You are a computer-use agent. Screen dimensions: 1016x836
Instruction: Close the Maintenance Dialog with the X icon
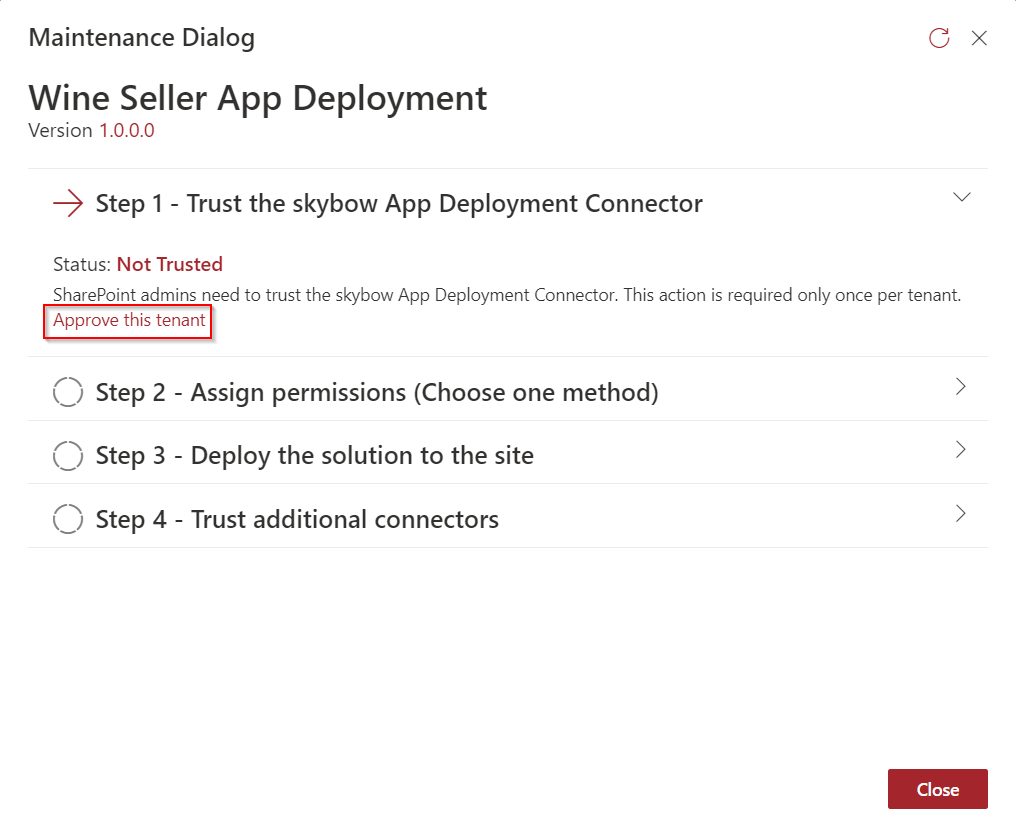click(x=979, y=38)
